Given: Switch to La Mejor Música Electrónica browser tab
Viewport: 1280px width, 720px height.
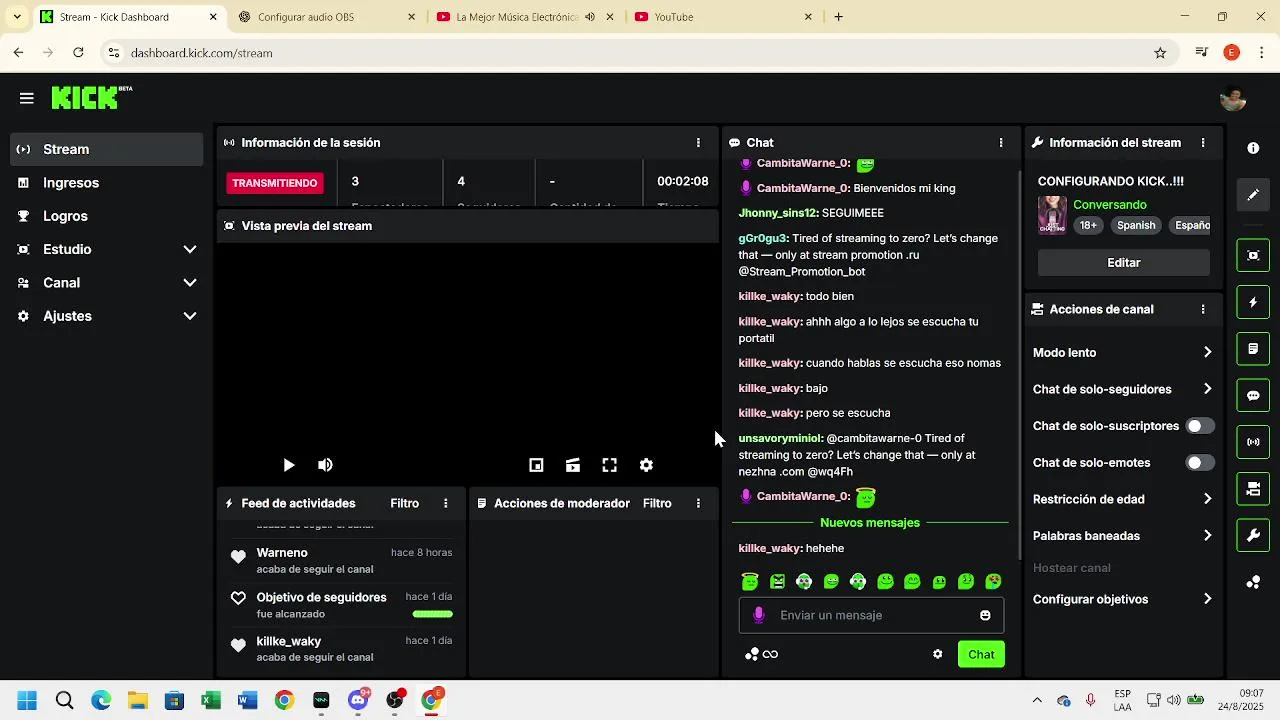Looking at the screenshot, I should click(526, 17).
